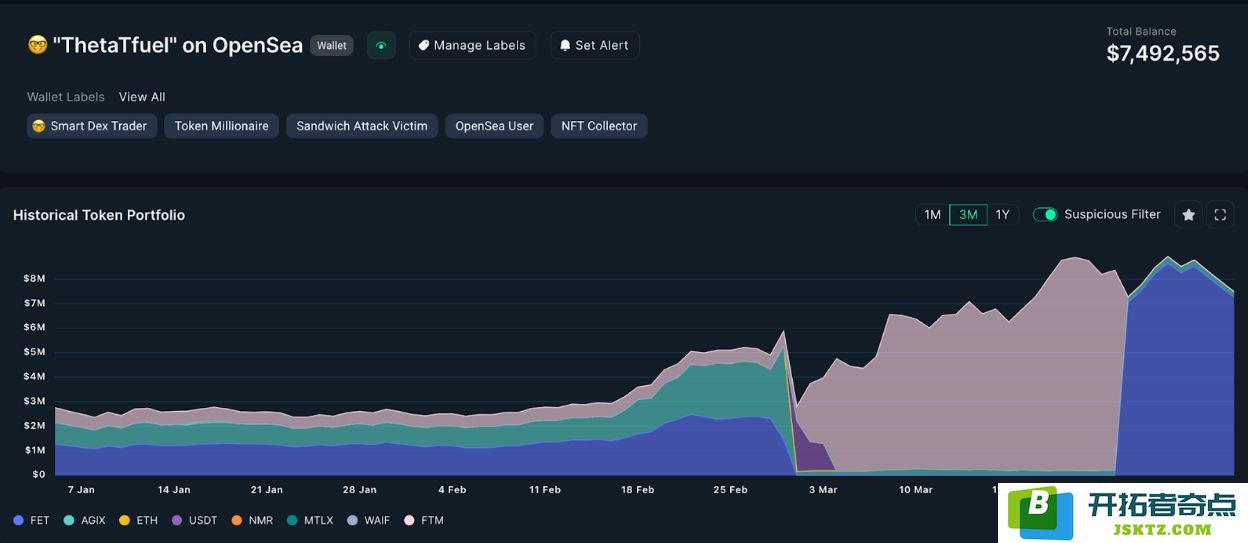Click the Total Balance value $7,492,565
Viewport: 1248px width, 543px height.
(x=1163, y=54)
